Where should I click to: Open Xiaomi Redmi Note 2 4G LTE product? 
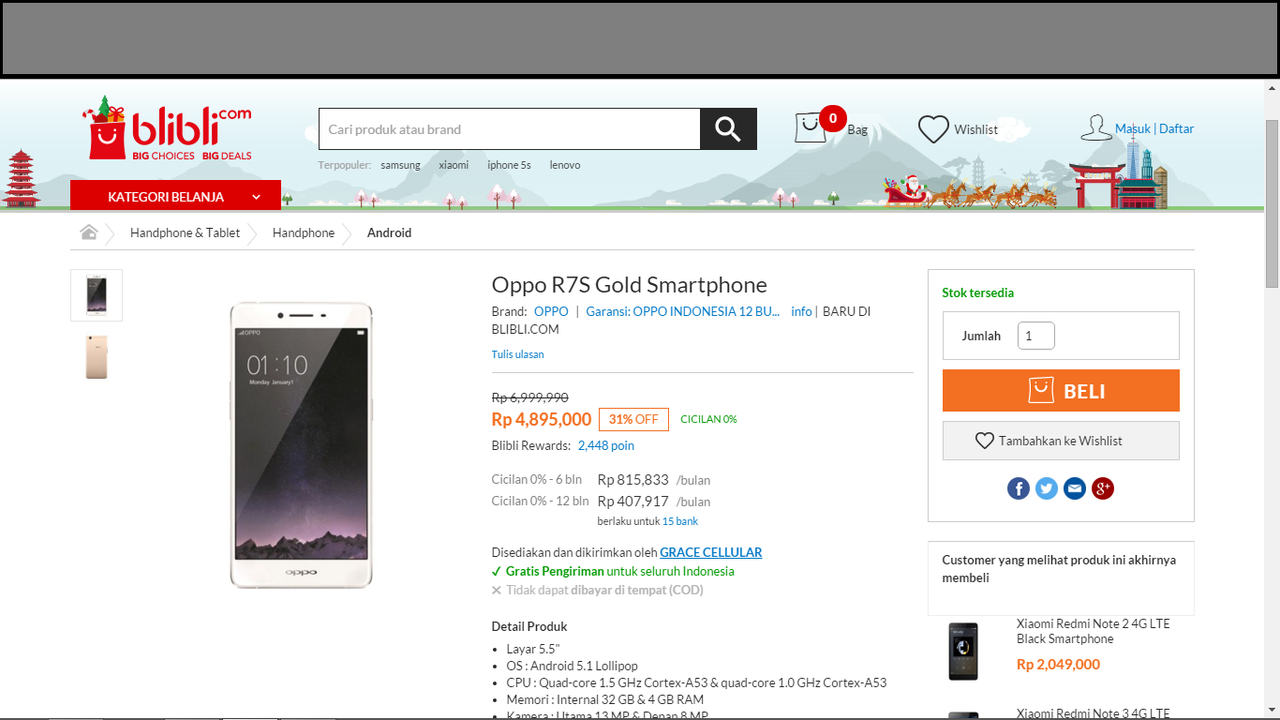coord(1093,631)
